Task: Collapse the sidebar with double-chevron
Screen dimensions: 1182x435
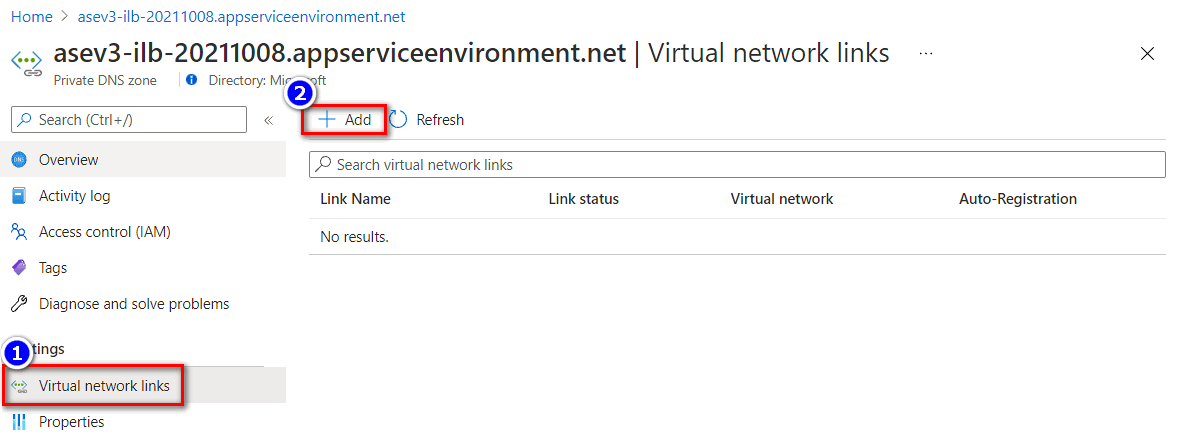Action: coord(268,120)
